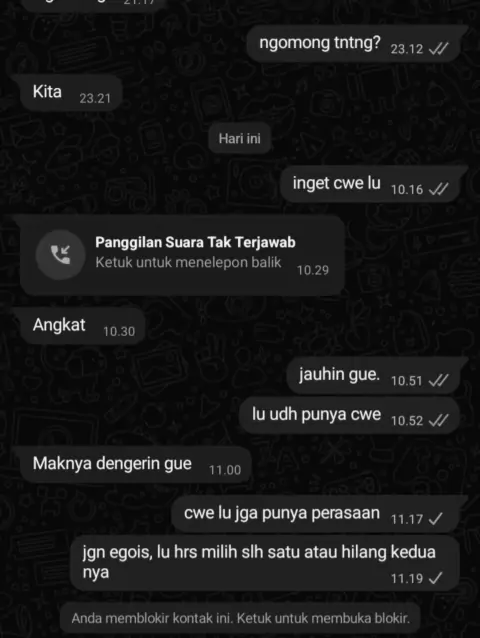This screenshot has height=638, width=480.
Task: Select the 'lu udh punya cwe' bubble
Action: tap(350, 415)
